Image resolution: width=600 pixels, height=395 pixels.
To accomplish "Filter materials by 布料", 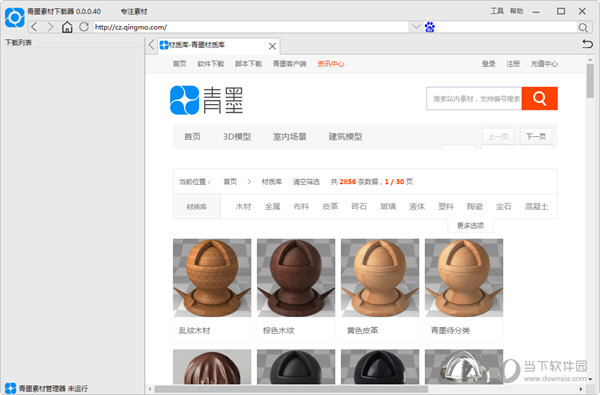I will coord(301,207).
